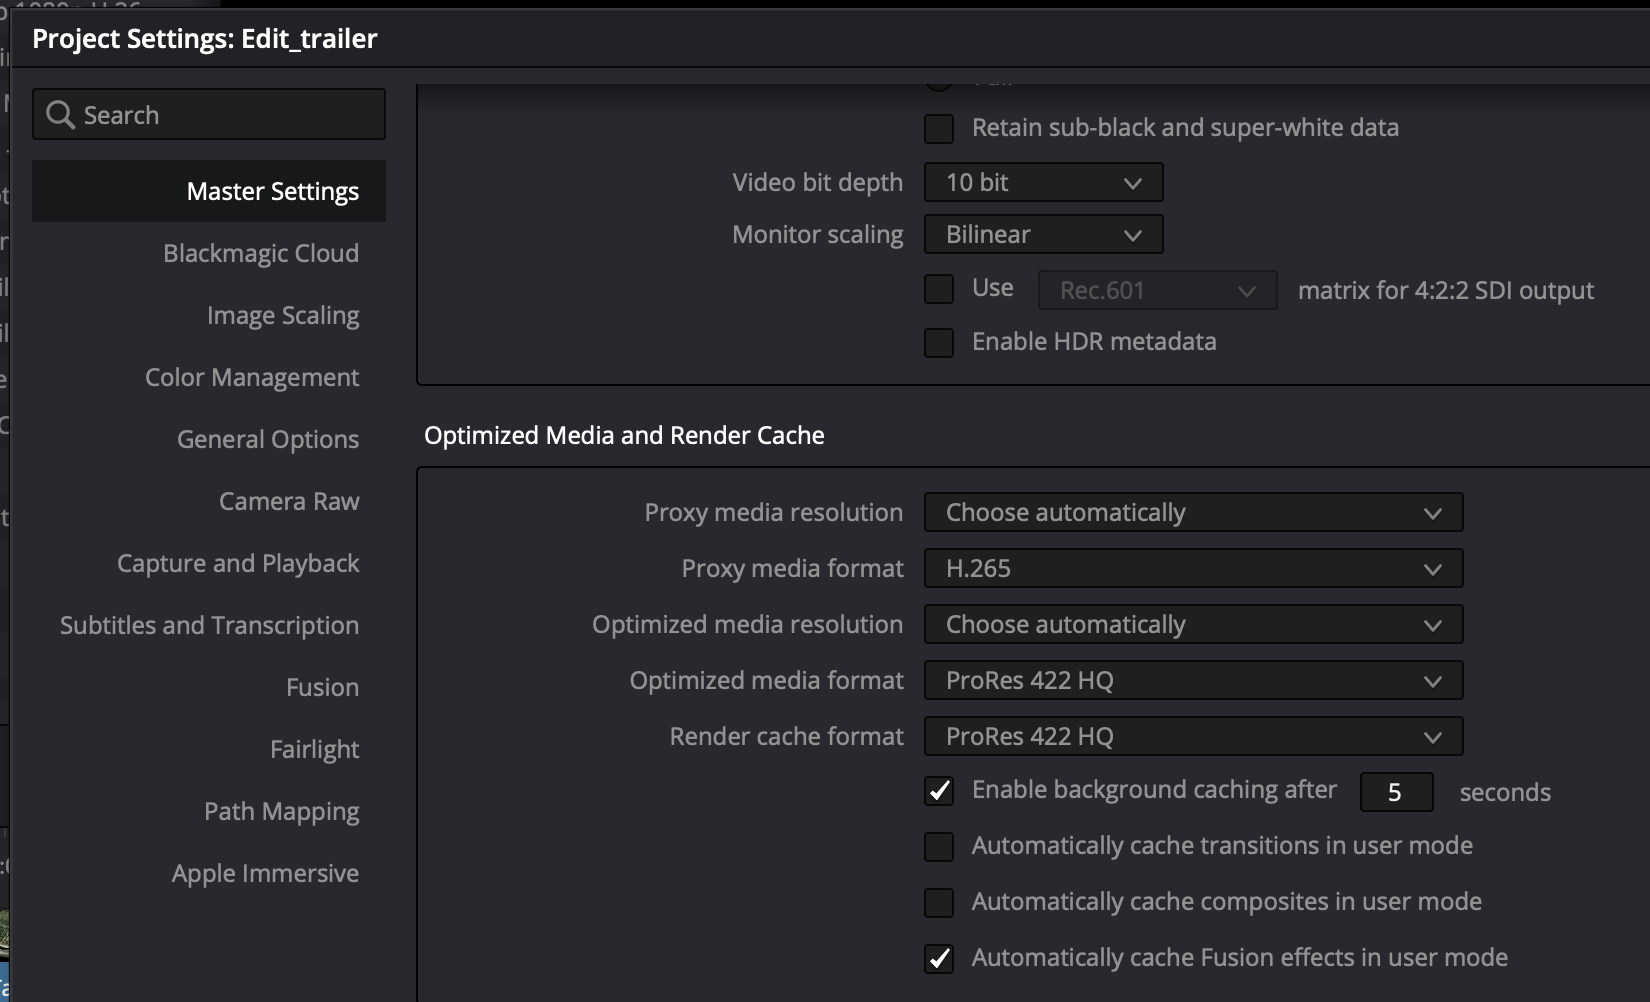Enable automatically cache transitions in user mode
This screenshot has width=1650, height=1002.
coord(939,847)
